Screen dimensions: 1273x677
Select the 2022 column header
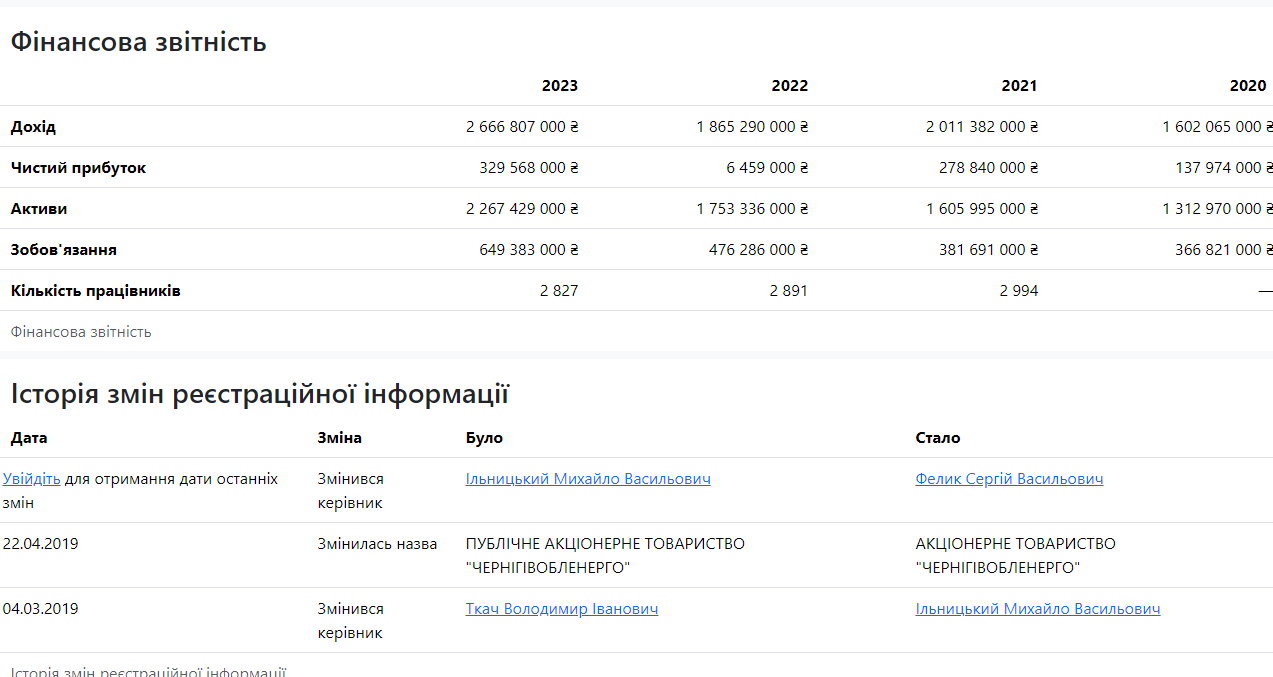click(789, 86)
